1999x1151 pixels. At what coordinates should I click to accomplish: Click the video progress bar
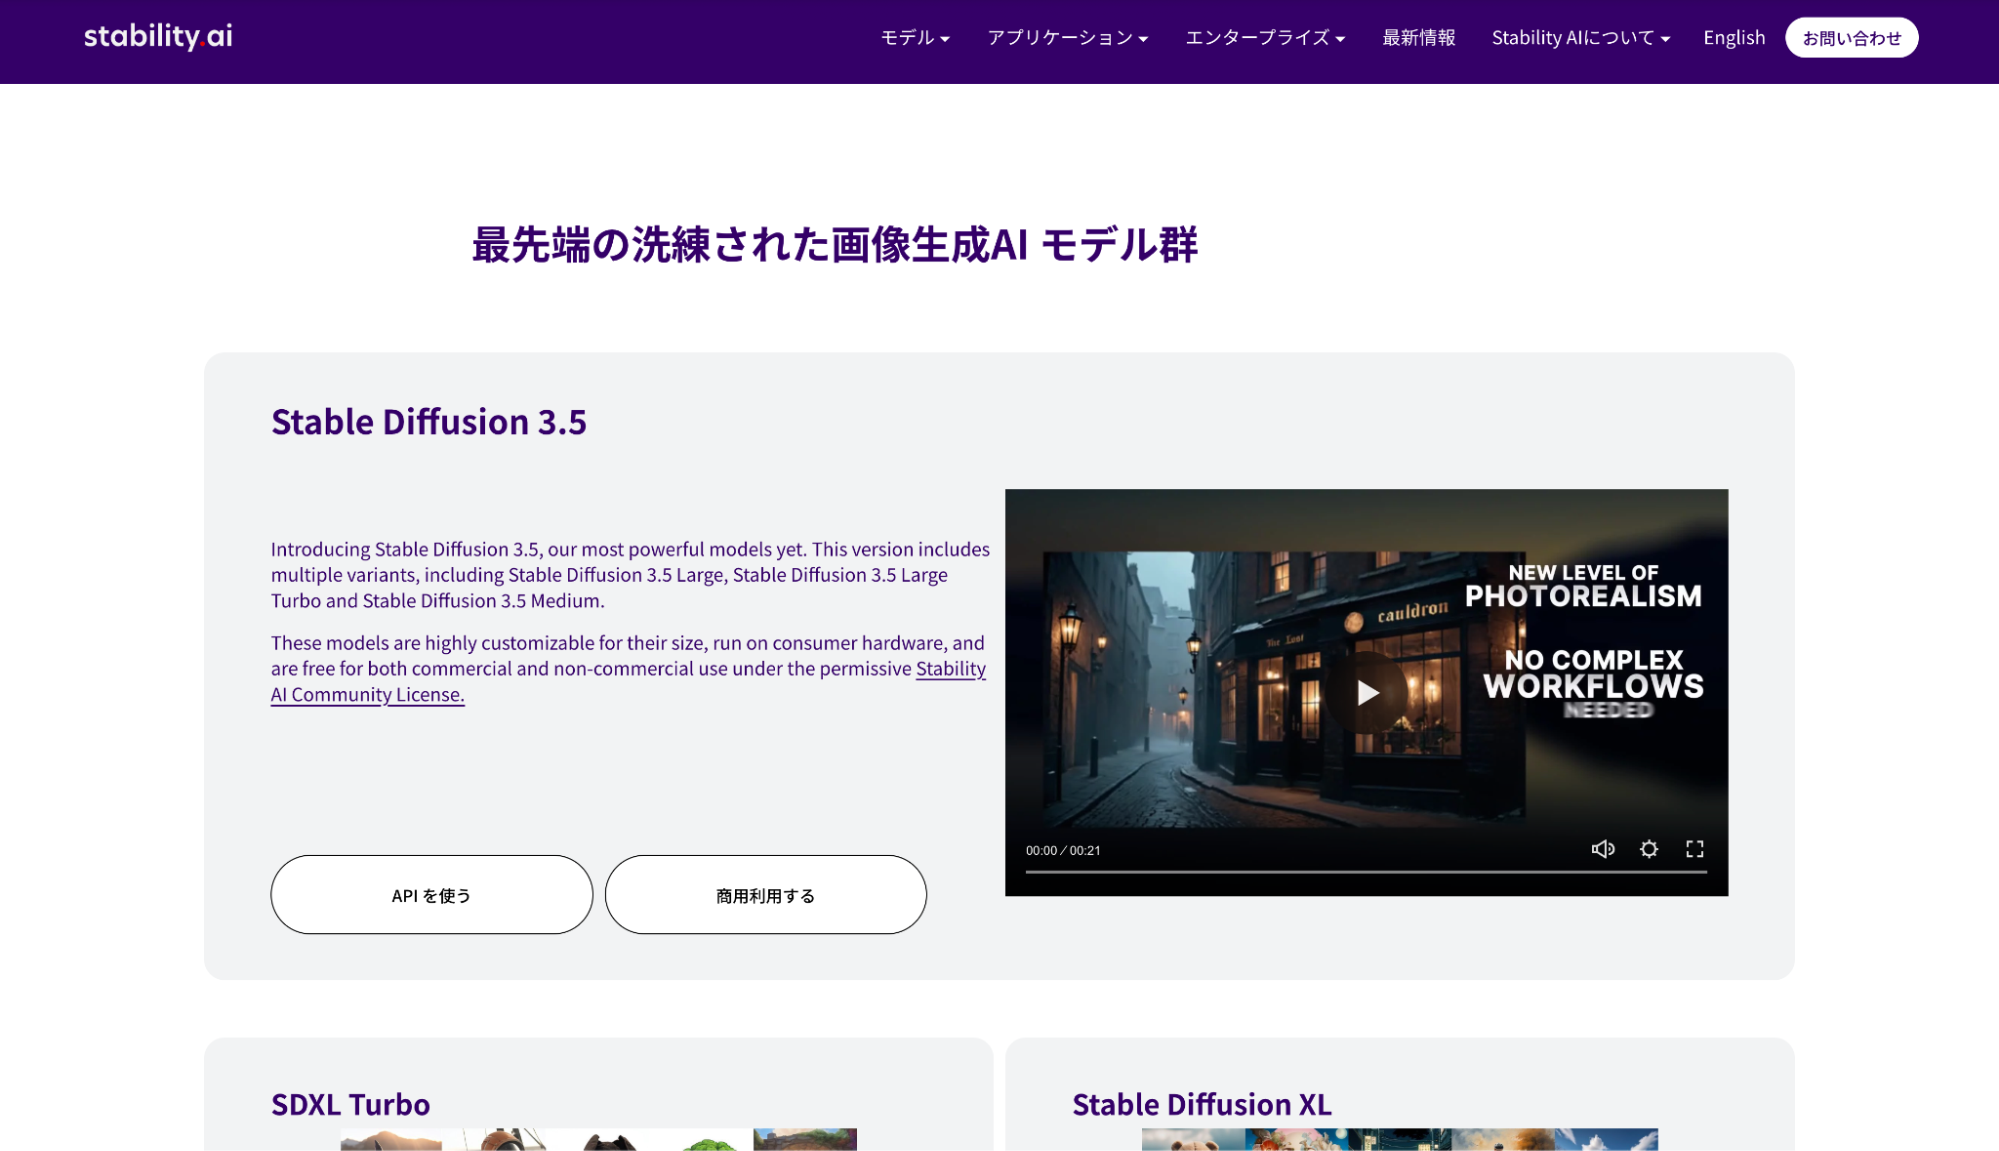pos(1366,872)
